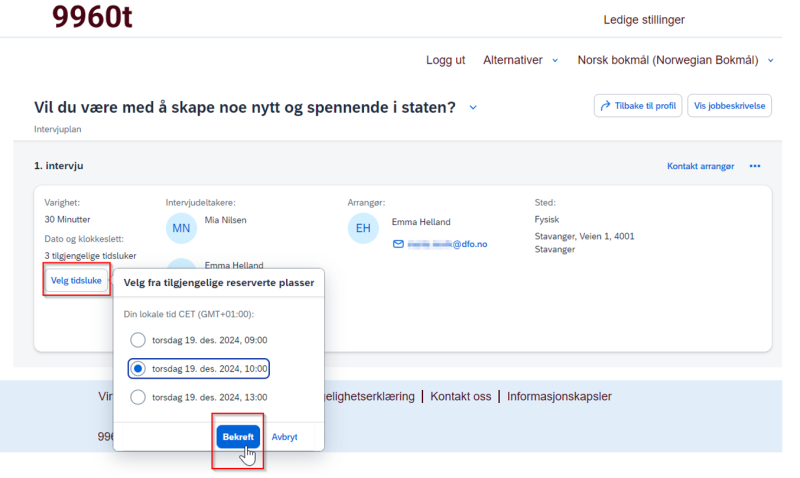Click Tilbake til profil button
This screenshot has width=800, height=478.
point(638,106)
